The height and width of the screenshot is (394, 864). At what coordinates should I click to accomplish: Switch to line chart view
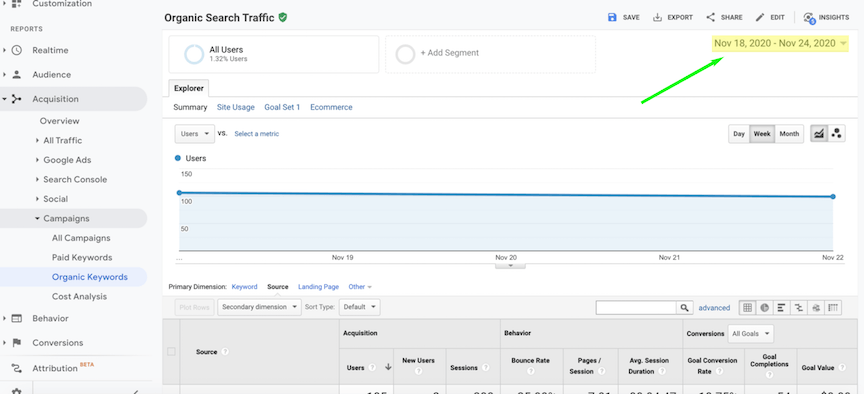point(819,133)
